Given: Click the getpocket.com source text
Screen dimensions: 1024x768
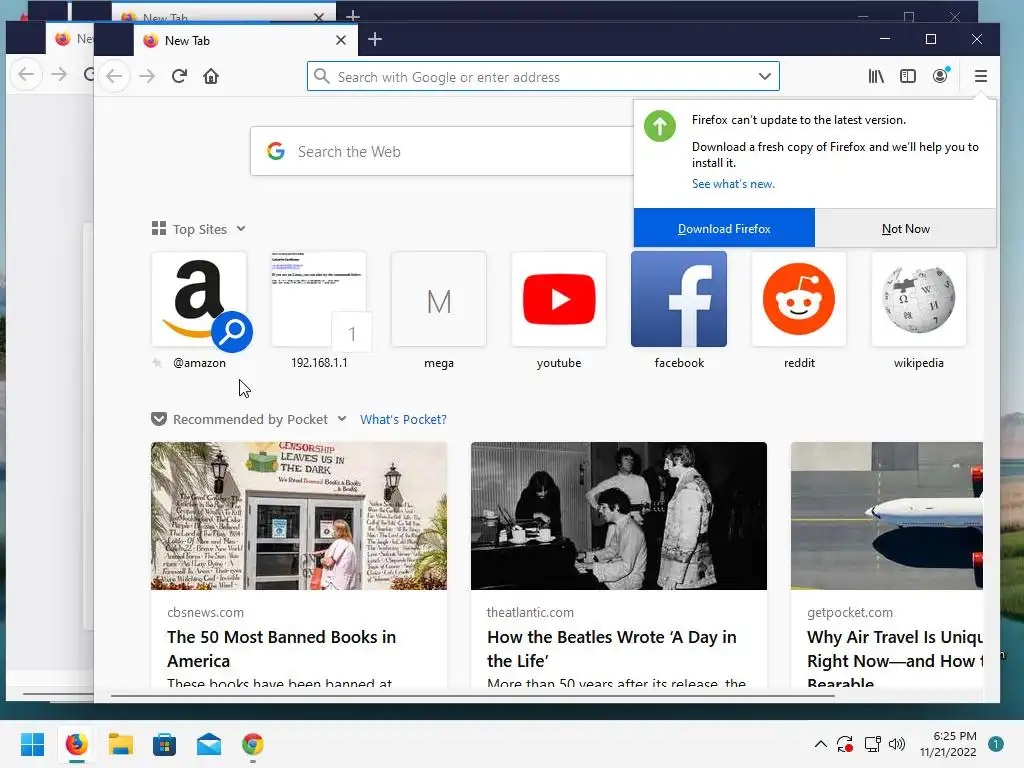Looking at the screenshot, I should [850, 613].
